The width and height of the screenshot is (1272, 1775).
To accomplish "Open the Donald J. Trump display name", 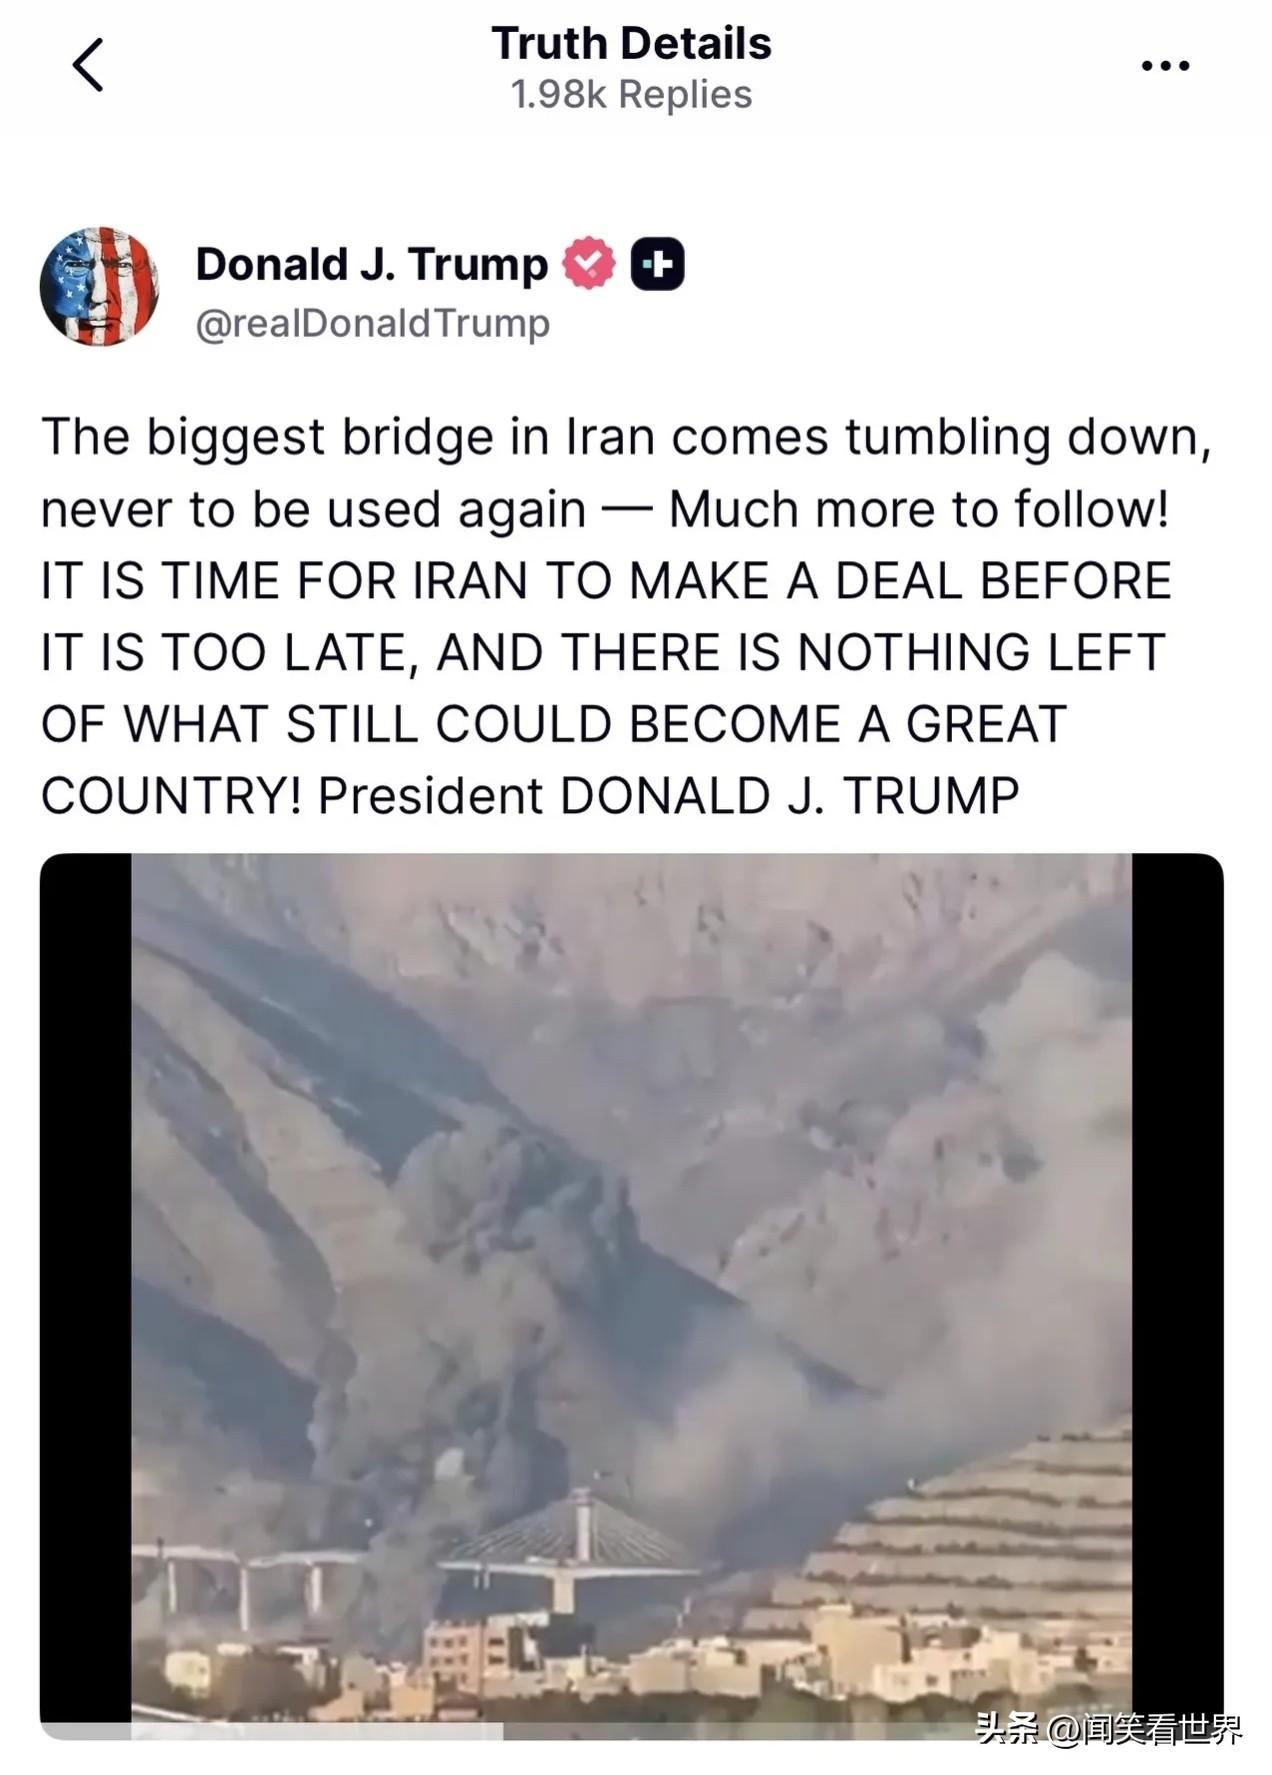I will pos(371,264).
